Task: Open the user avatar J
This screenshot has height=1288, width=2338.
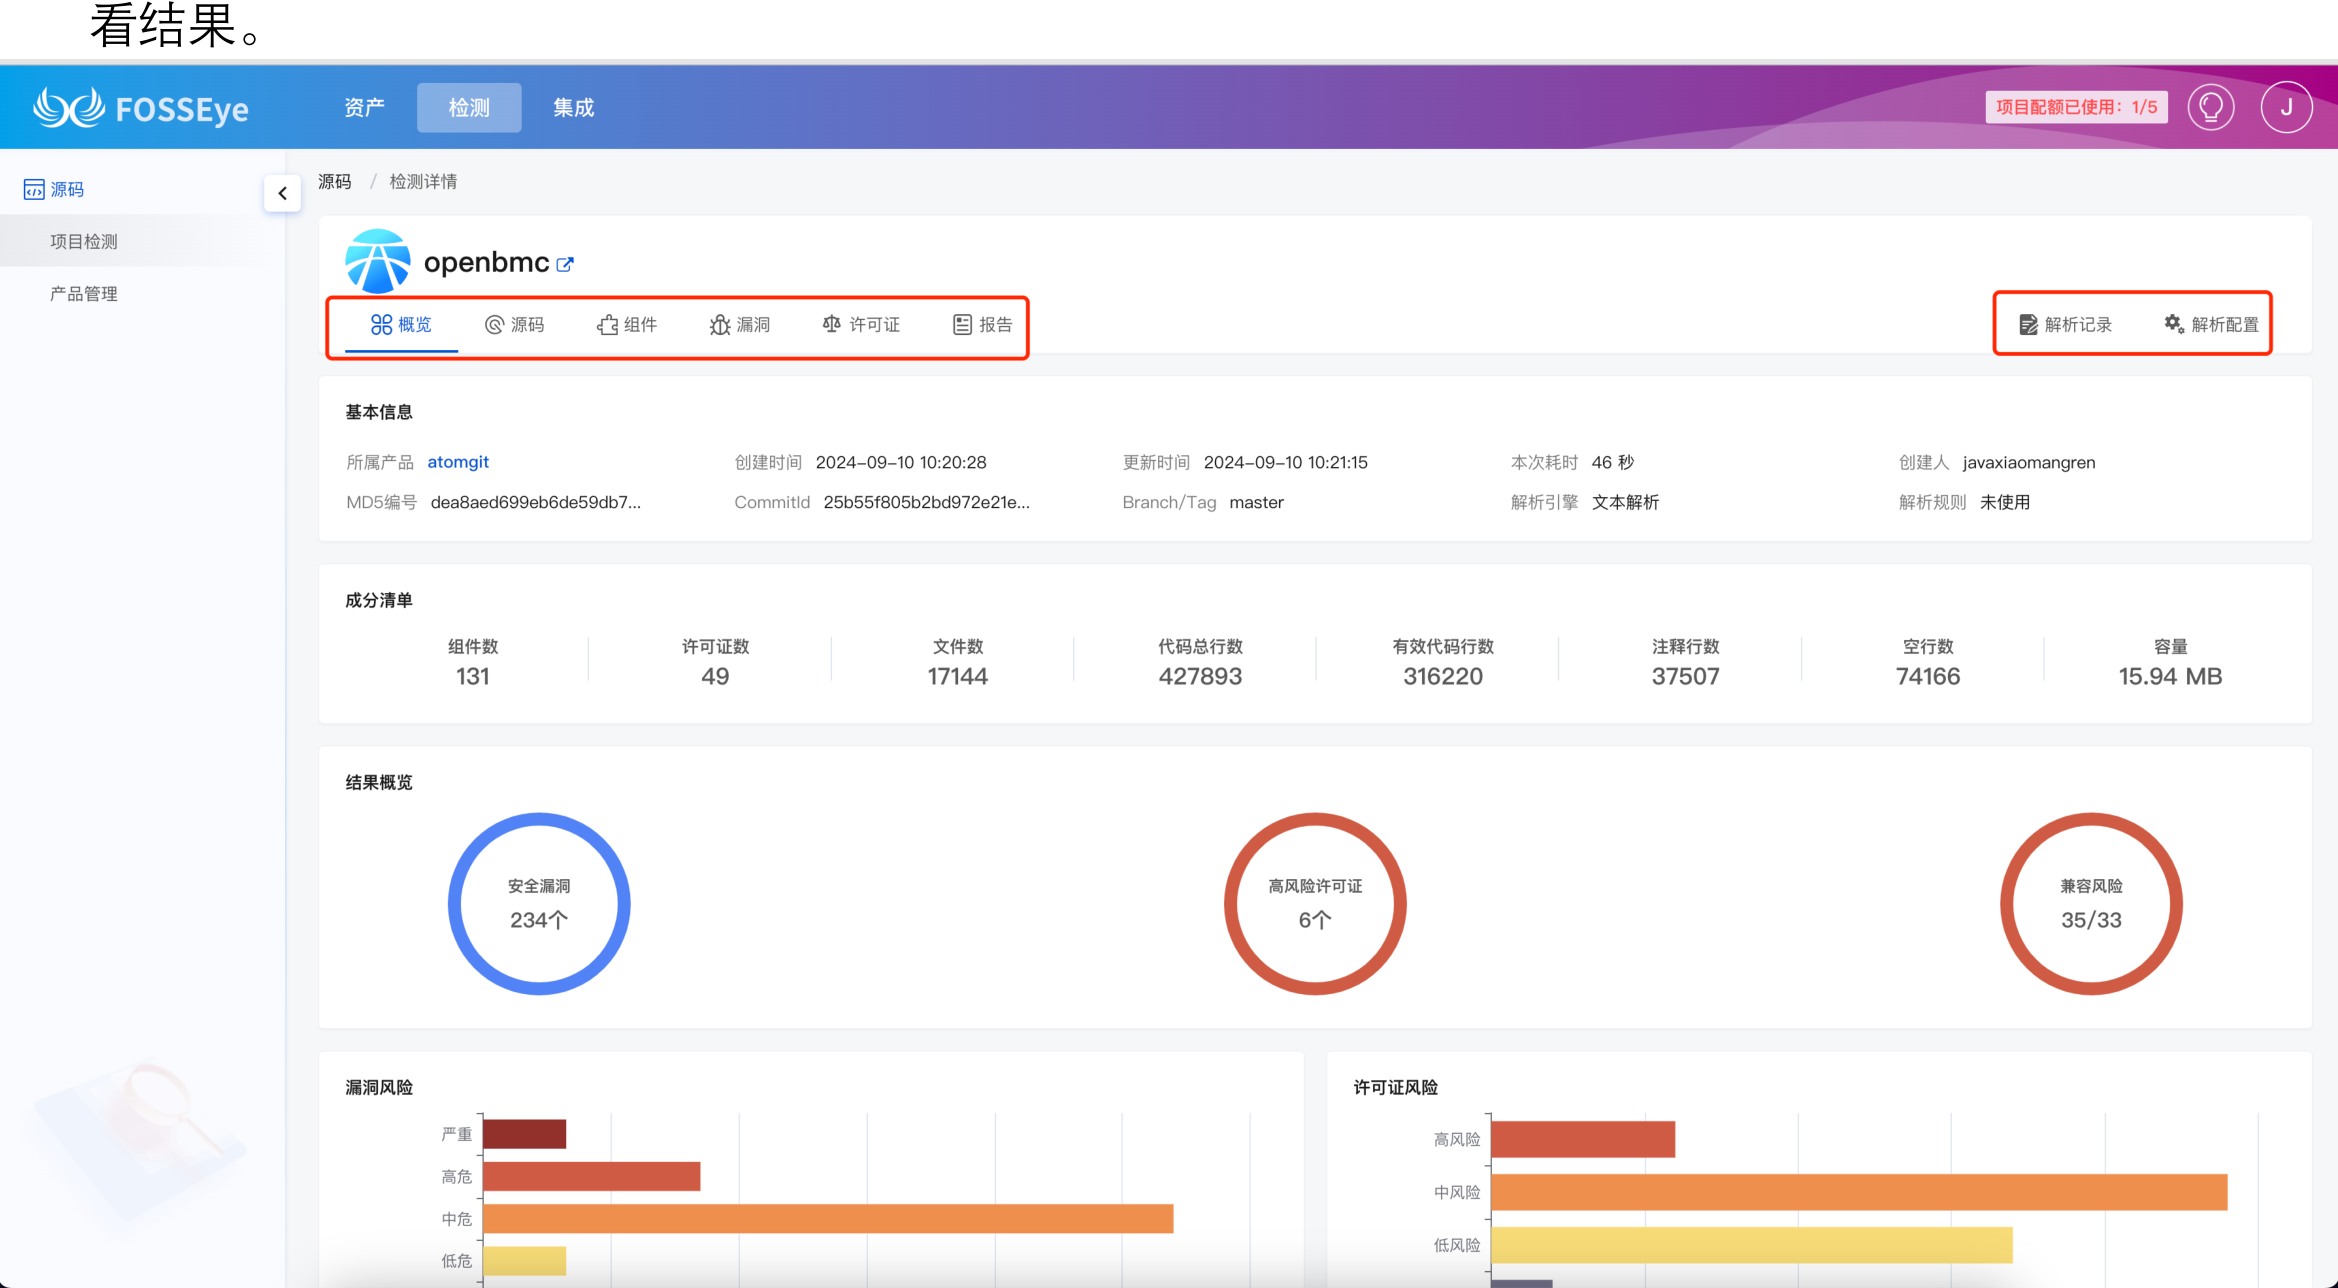Action: click(x=2286, y=107)
